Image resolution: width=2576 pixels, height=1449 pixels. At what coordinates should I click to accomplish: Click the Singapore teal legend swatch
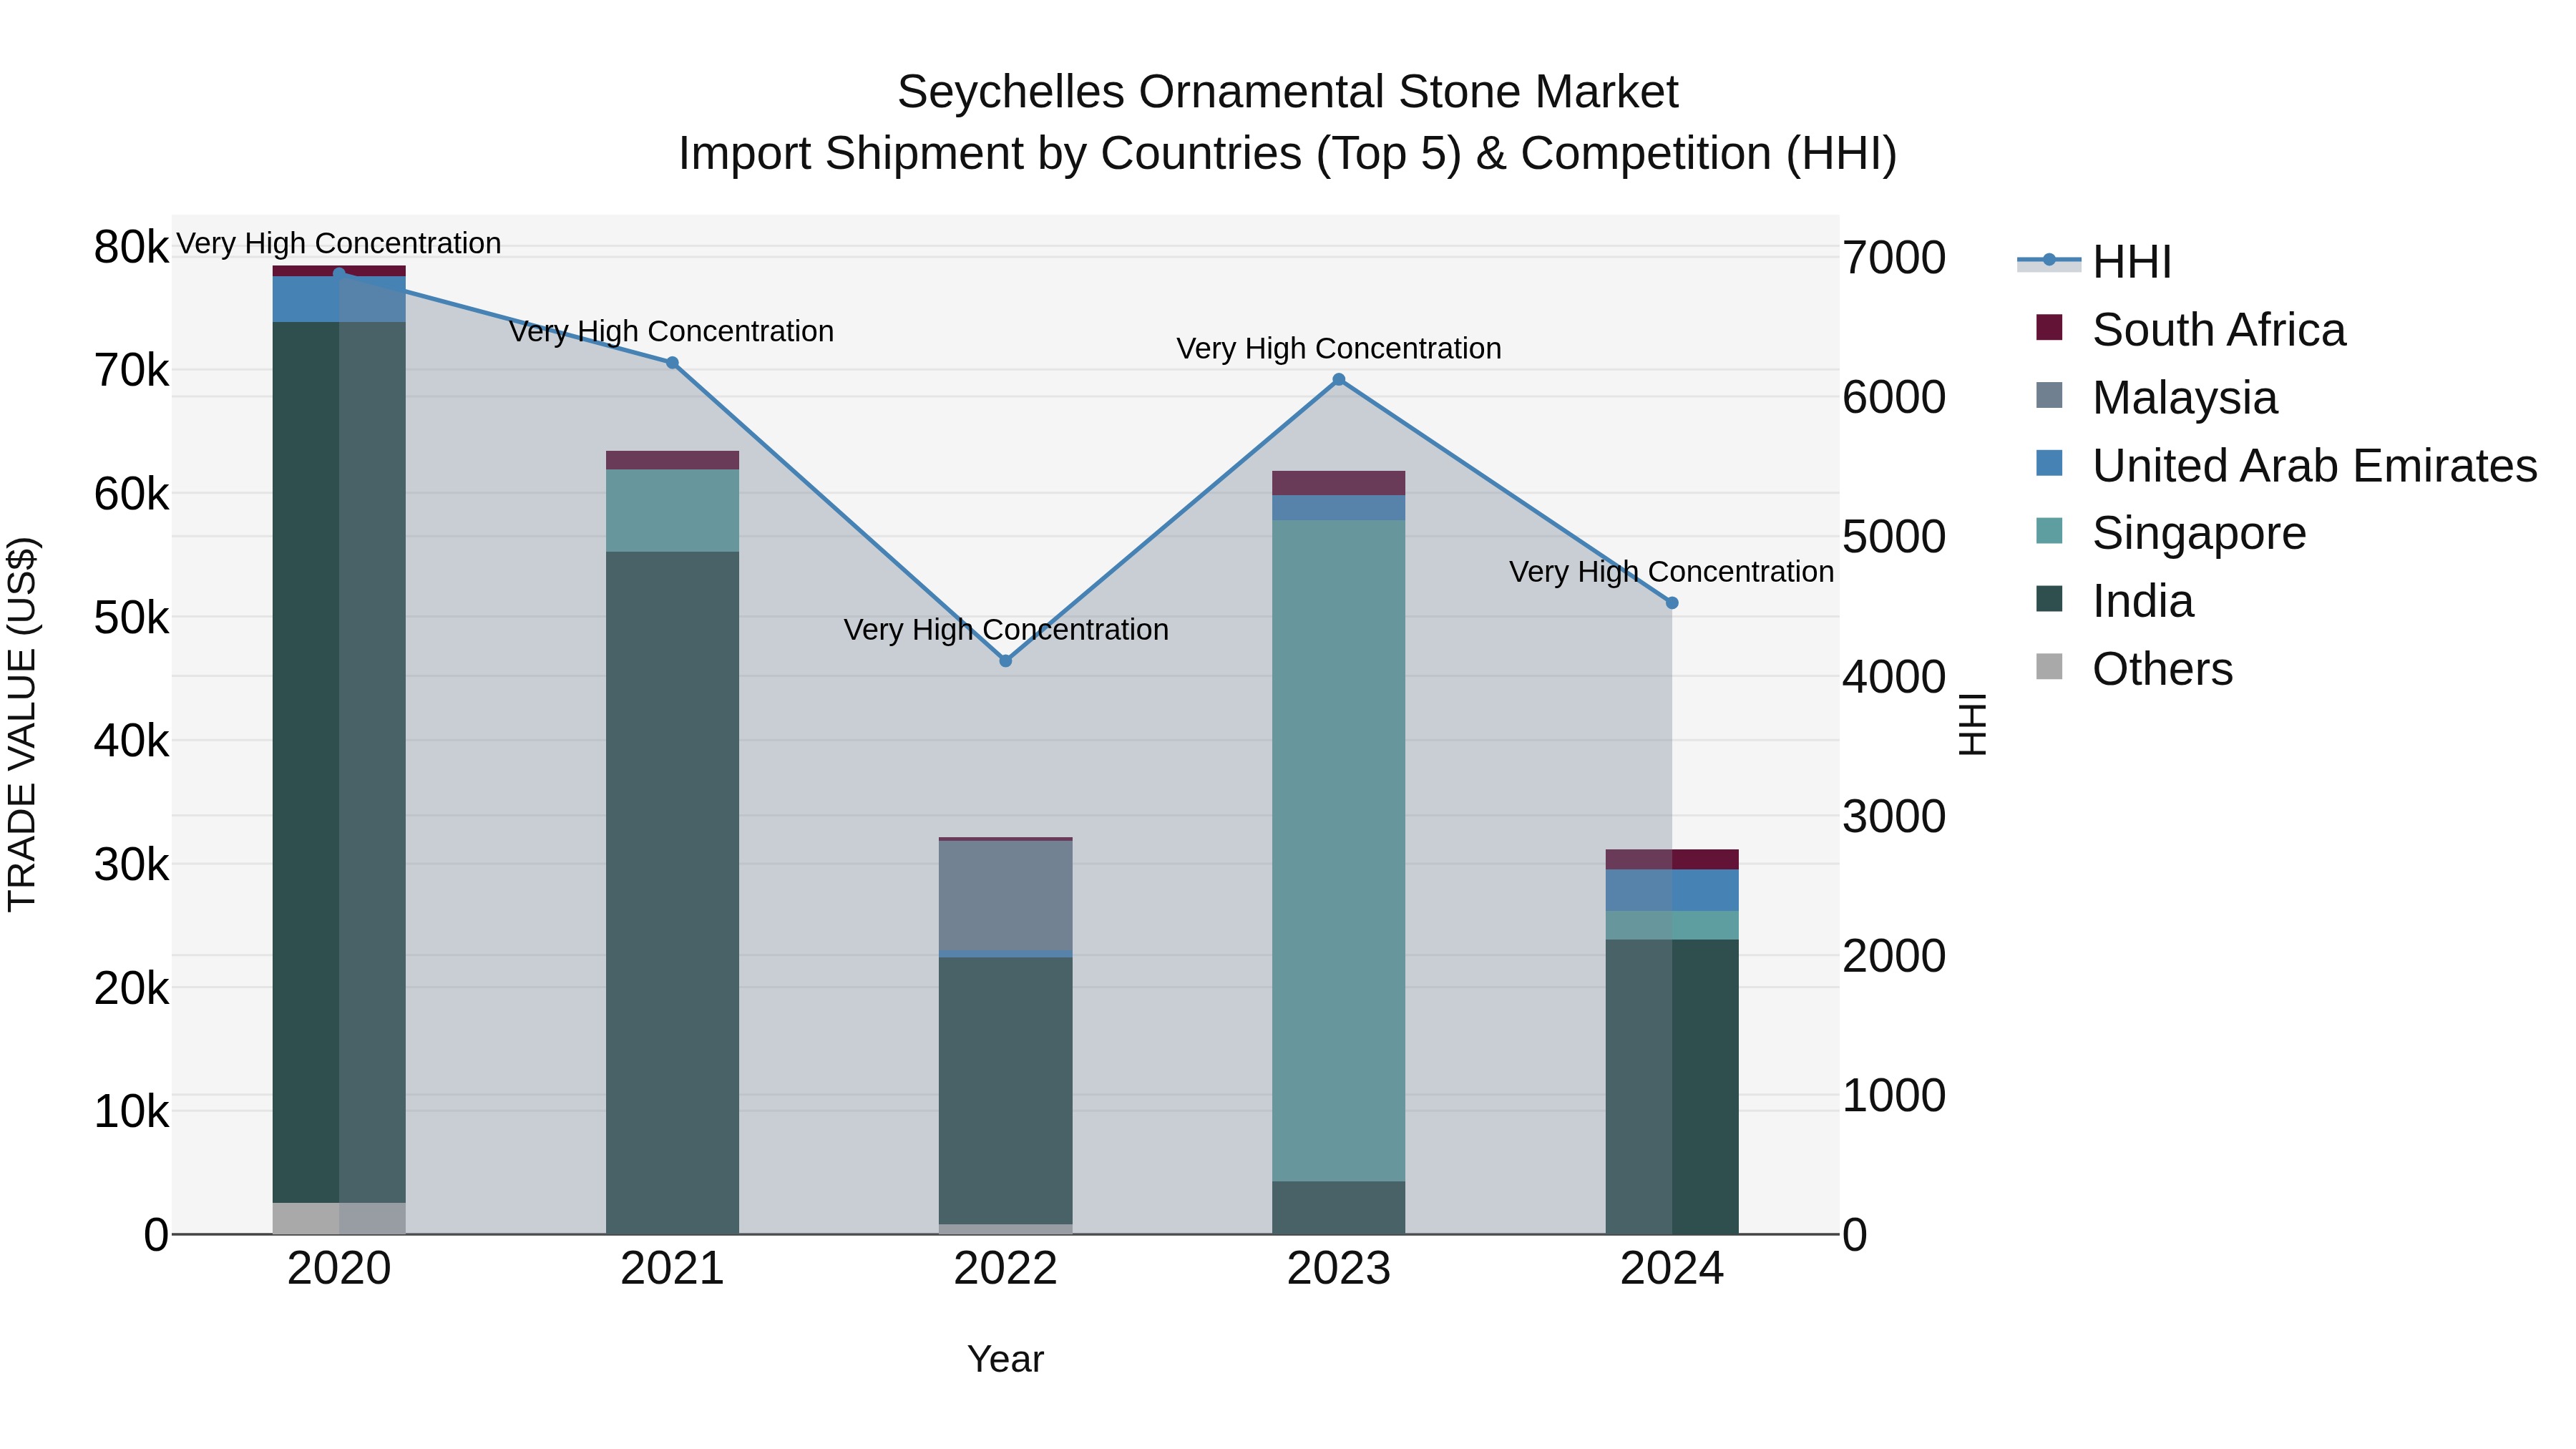coord(2049,530)
